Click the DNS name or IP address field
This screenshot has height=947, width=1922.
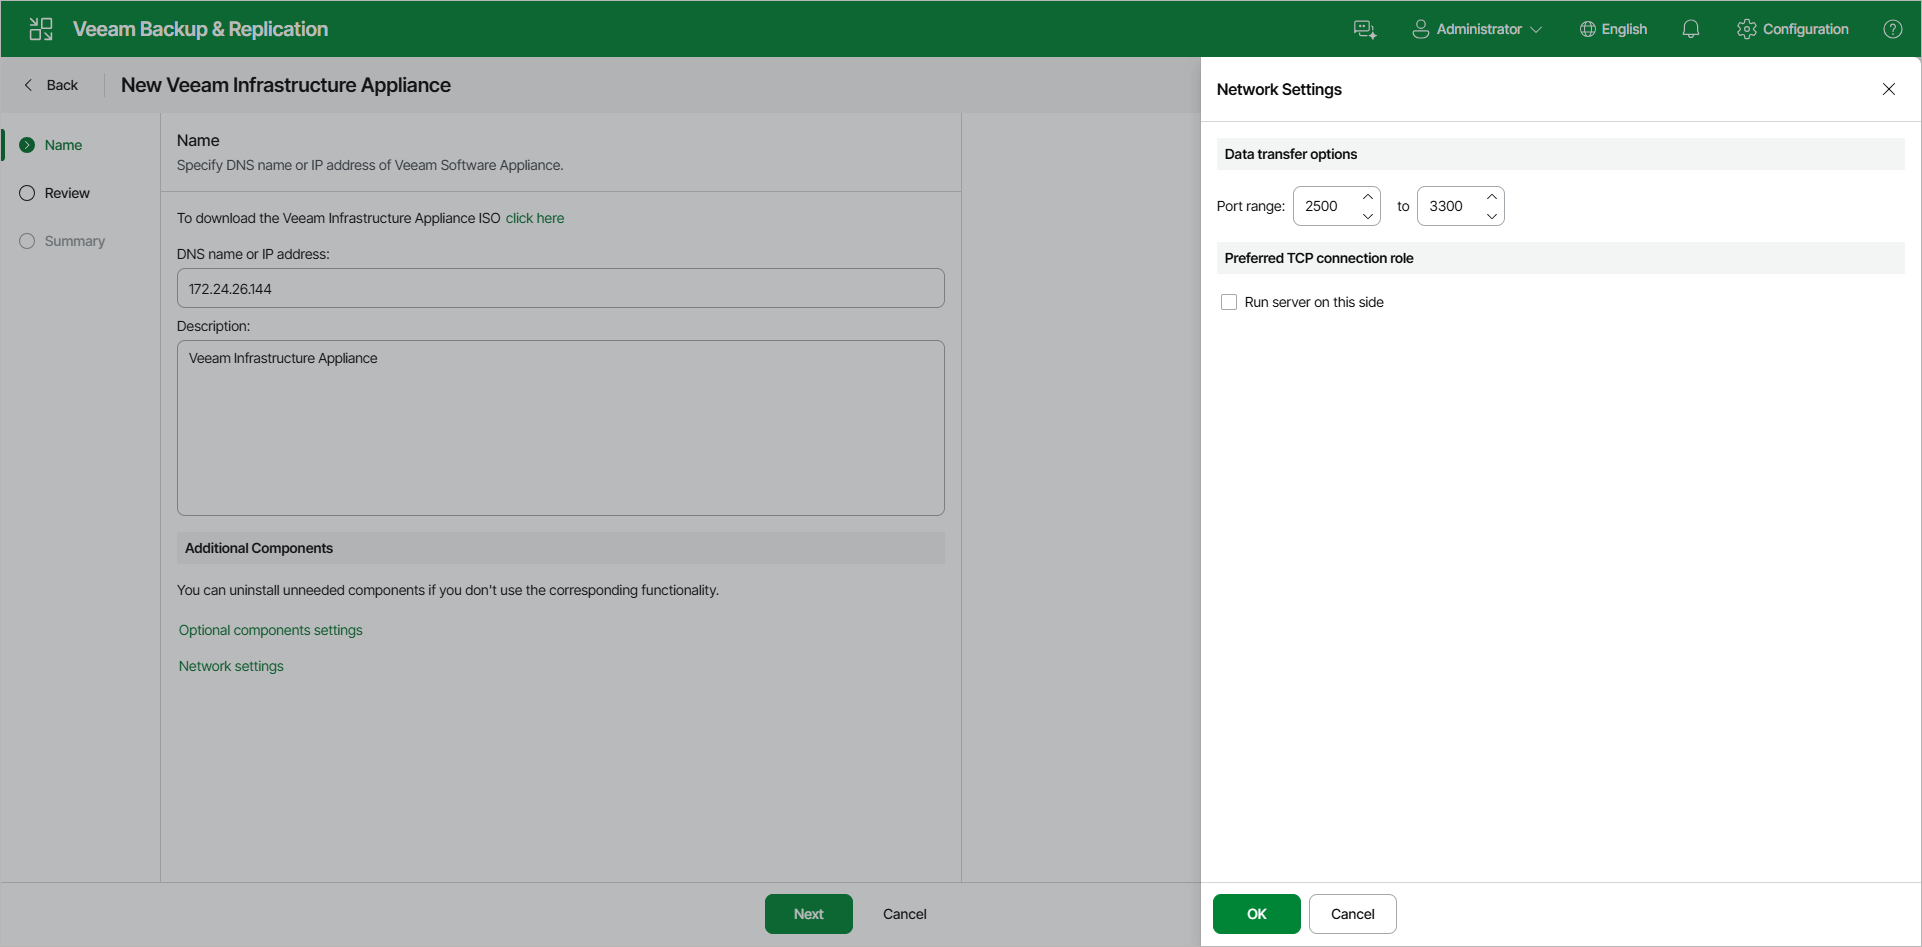click(560, 288)
